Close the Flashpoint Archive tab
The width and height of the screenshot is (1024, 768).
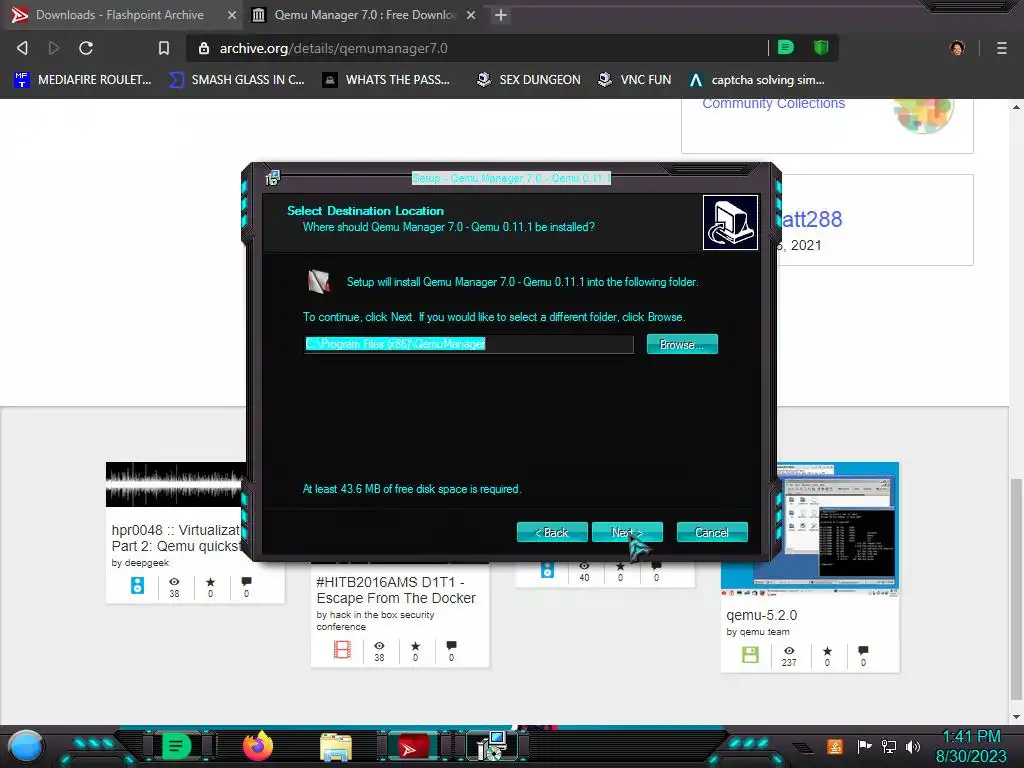[x=232, y=14]
